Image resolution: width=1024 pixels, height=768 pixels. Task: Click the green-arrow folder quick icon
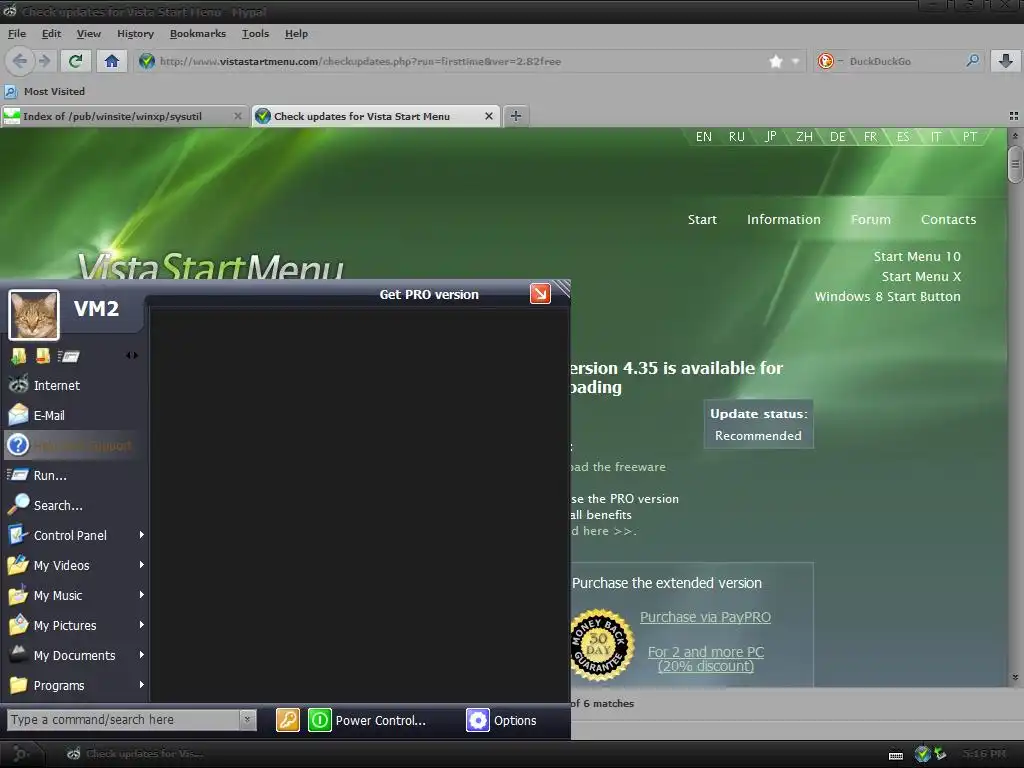tap(18, 356)
